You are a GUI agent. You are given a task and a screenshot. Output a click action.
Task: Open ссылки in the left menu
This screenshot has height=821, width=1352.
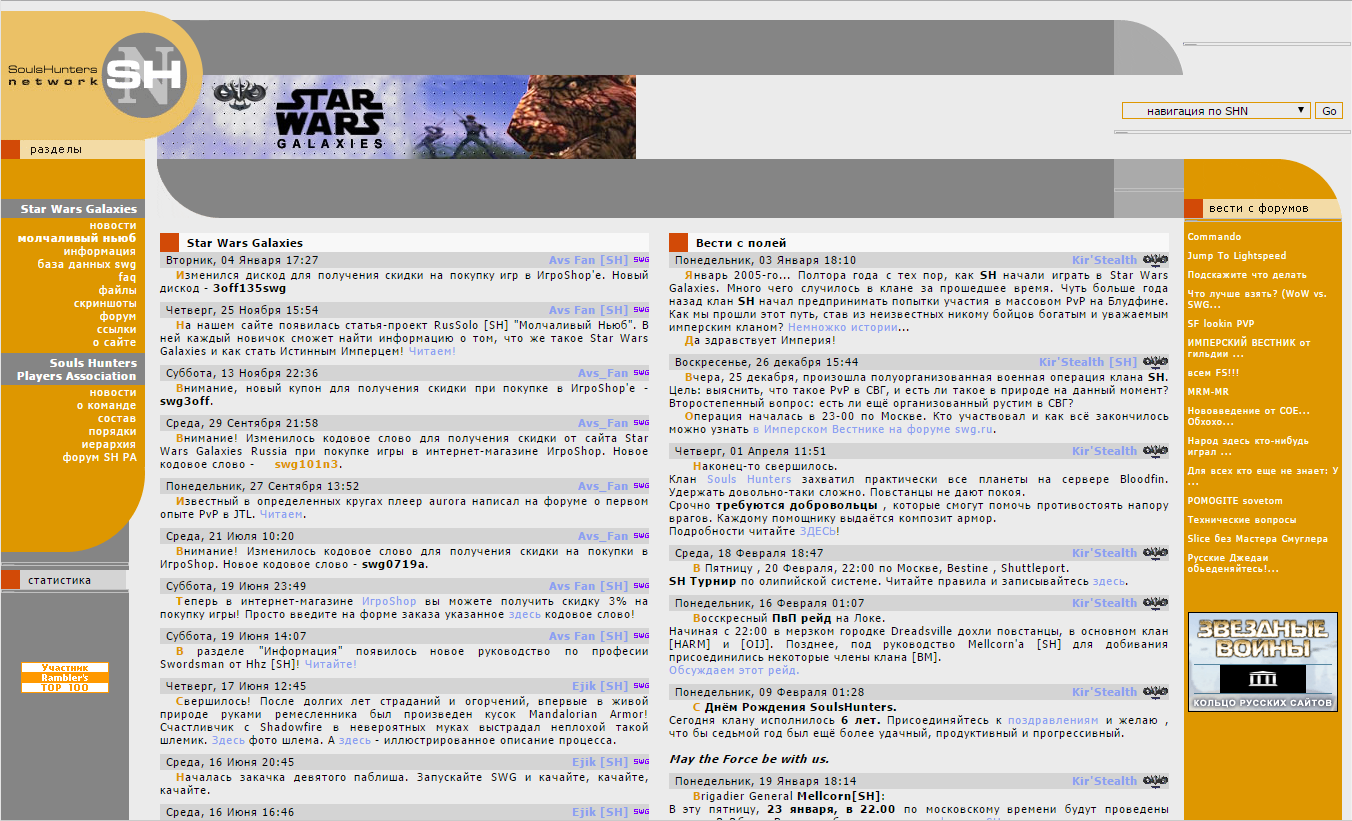point(116,329)
